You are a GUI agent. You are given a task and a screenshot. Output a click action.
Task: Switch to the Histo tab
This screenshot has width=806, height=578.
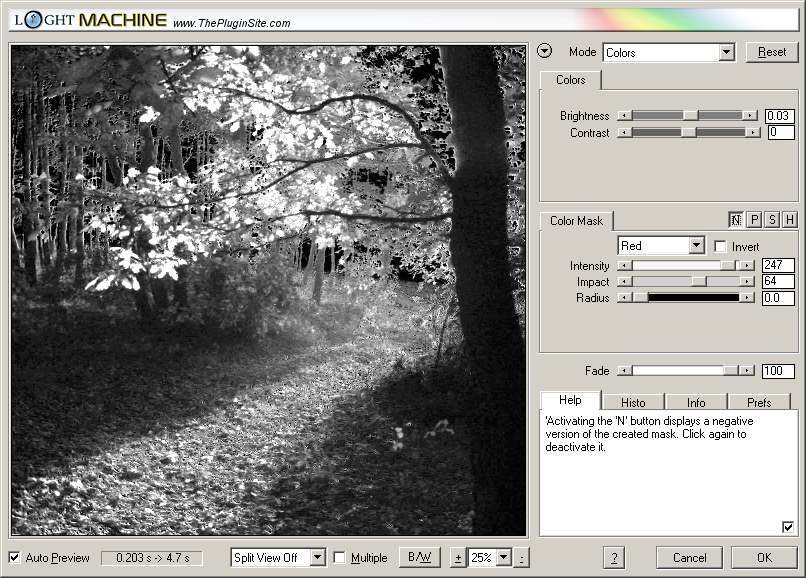click(x=633, y=403)
